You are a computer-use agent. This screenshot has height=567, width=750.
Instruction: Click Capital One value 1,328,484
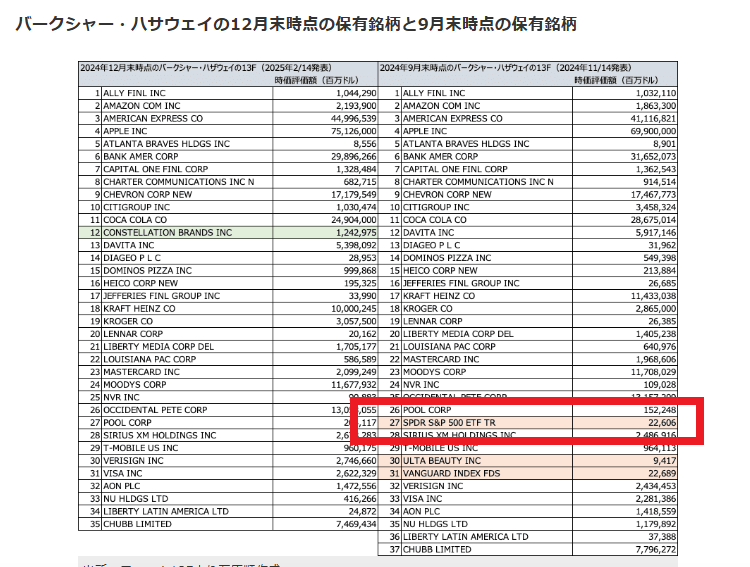pyautogui.click(x=356, y=169)
